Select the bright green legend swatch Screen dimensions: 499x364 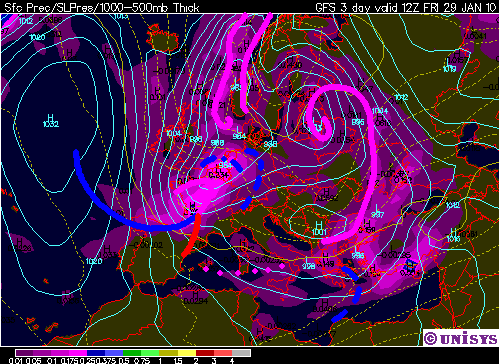[150, 353]
